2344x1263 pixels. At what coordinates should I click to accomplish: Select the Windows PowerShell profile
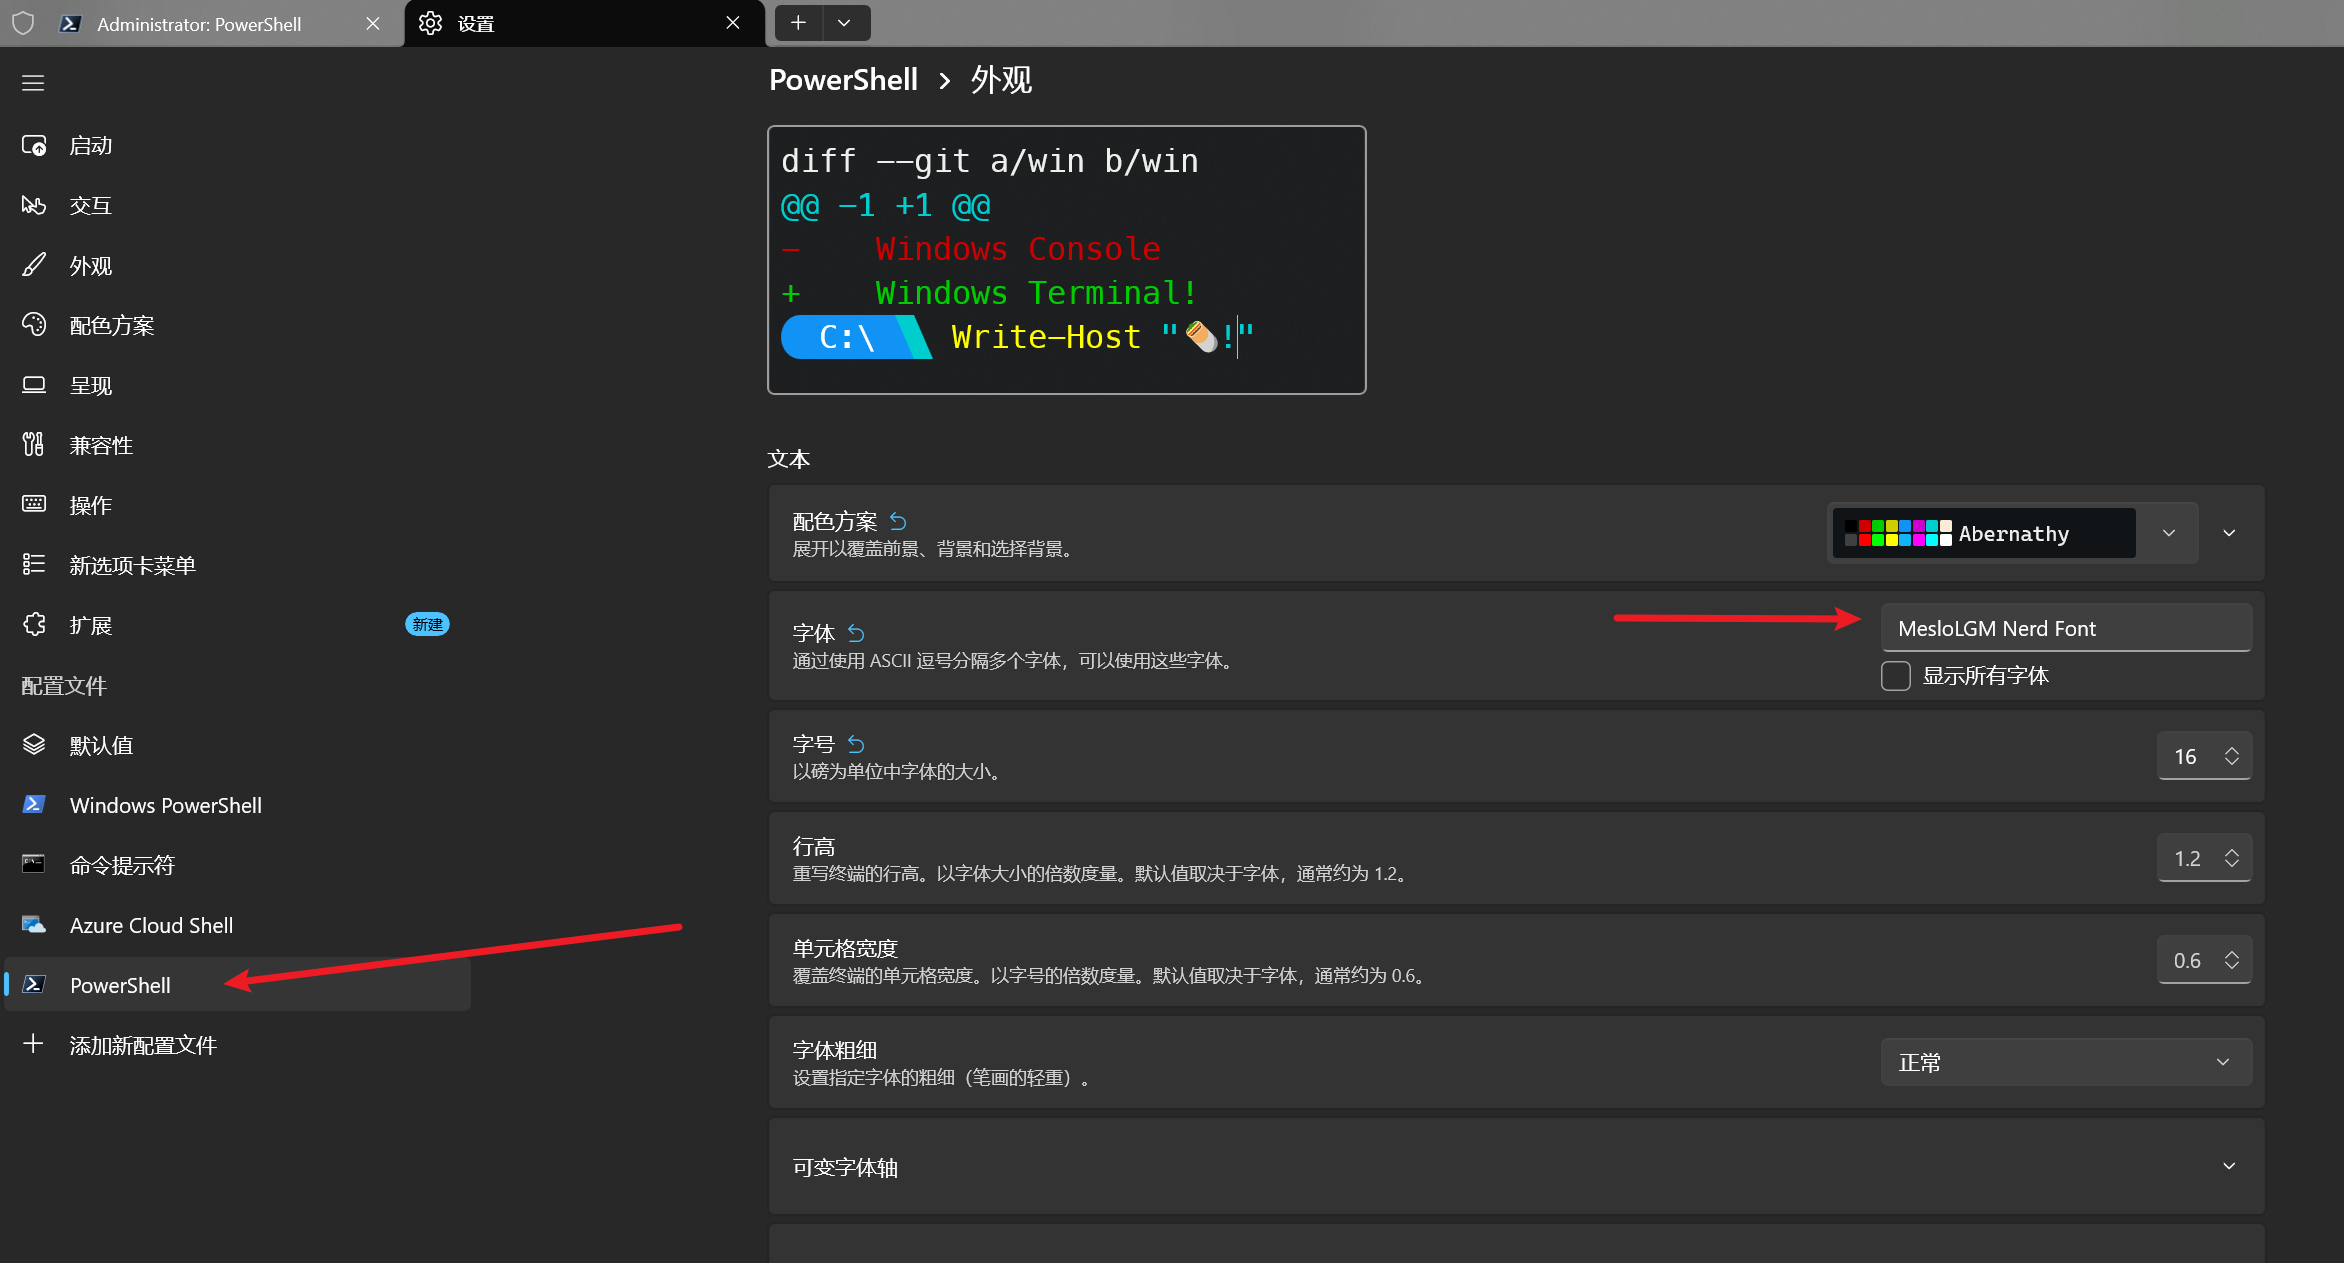point(237,806)
